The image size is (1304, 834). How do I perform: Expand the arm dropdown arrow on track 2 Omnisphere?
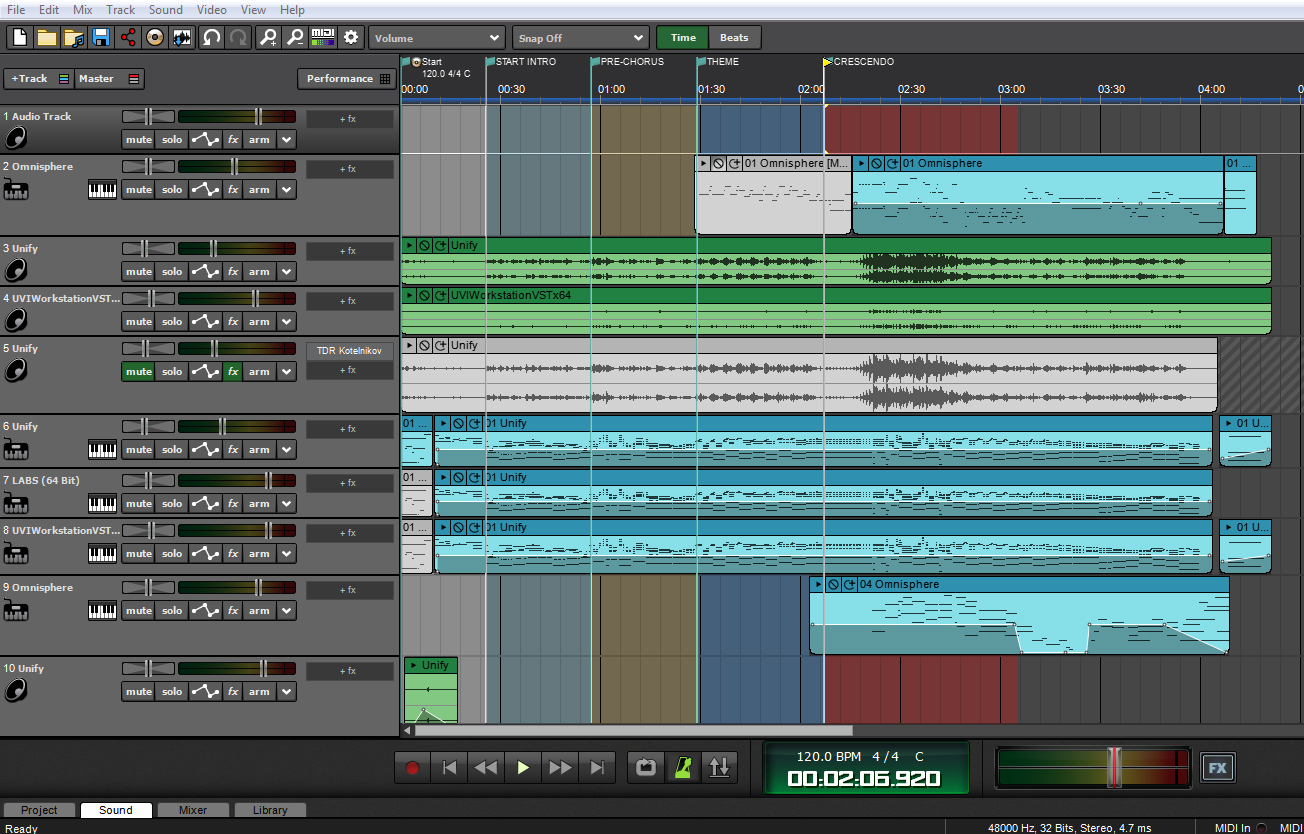(287, 190)
